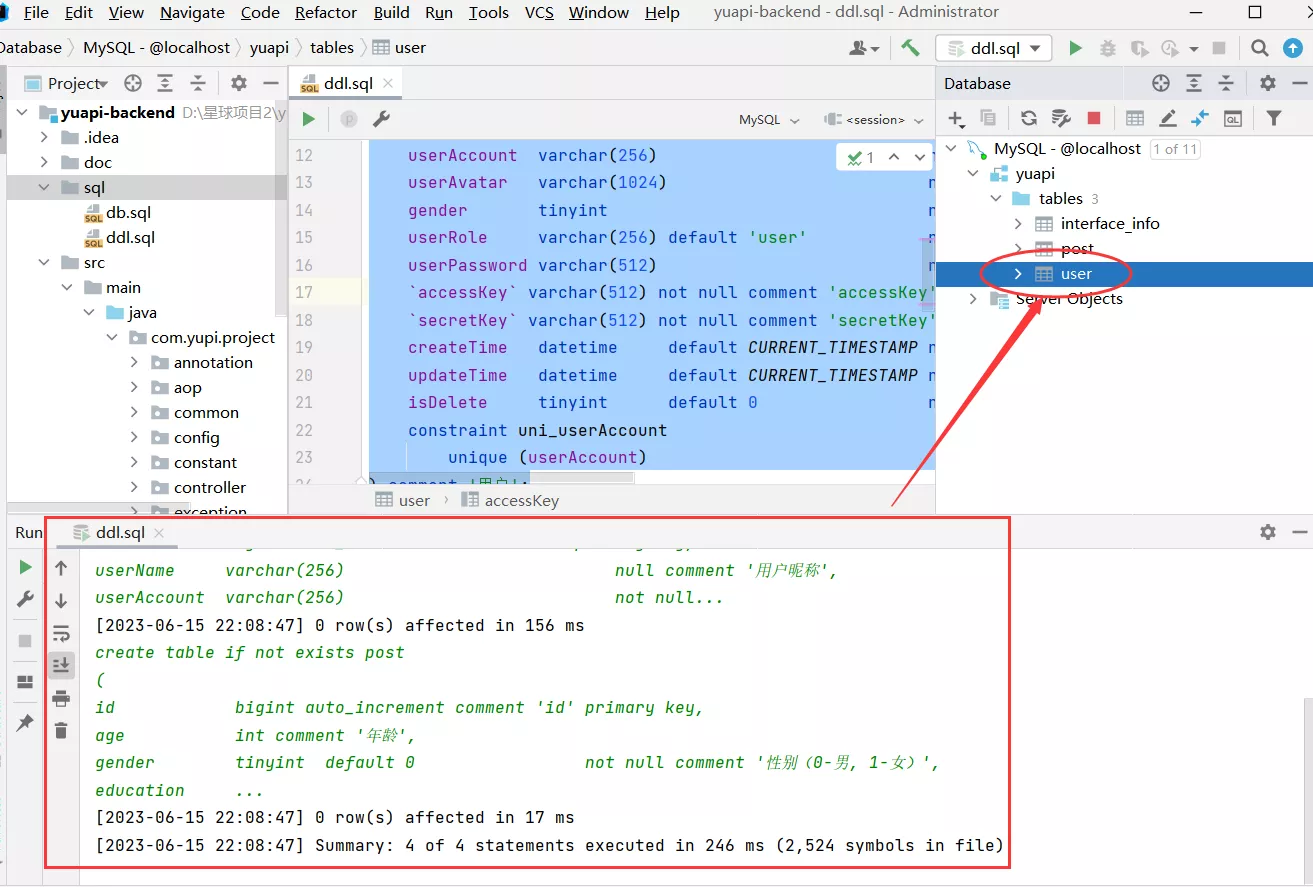Click Down the stack trace arrow
The image size is (1313, 887).
point(61,601)
